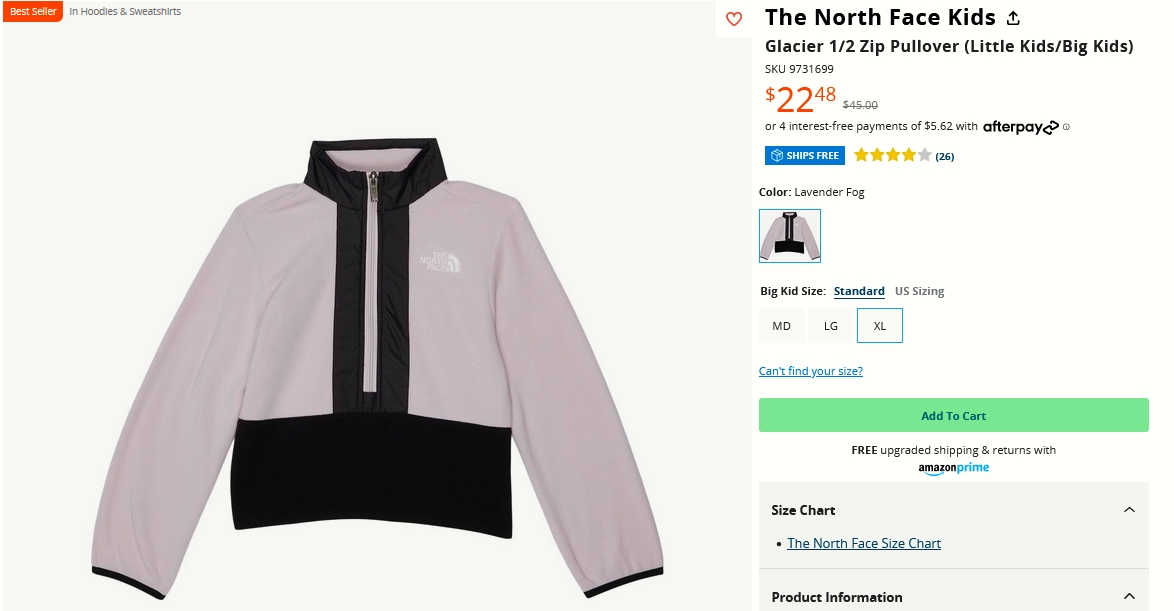
Task: Collapse the Size Chart section
Action: pos(1129,510)
